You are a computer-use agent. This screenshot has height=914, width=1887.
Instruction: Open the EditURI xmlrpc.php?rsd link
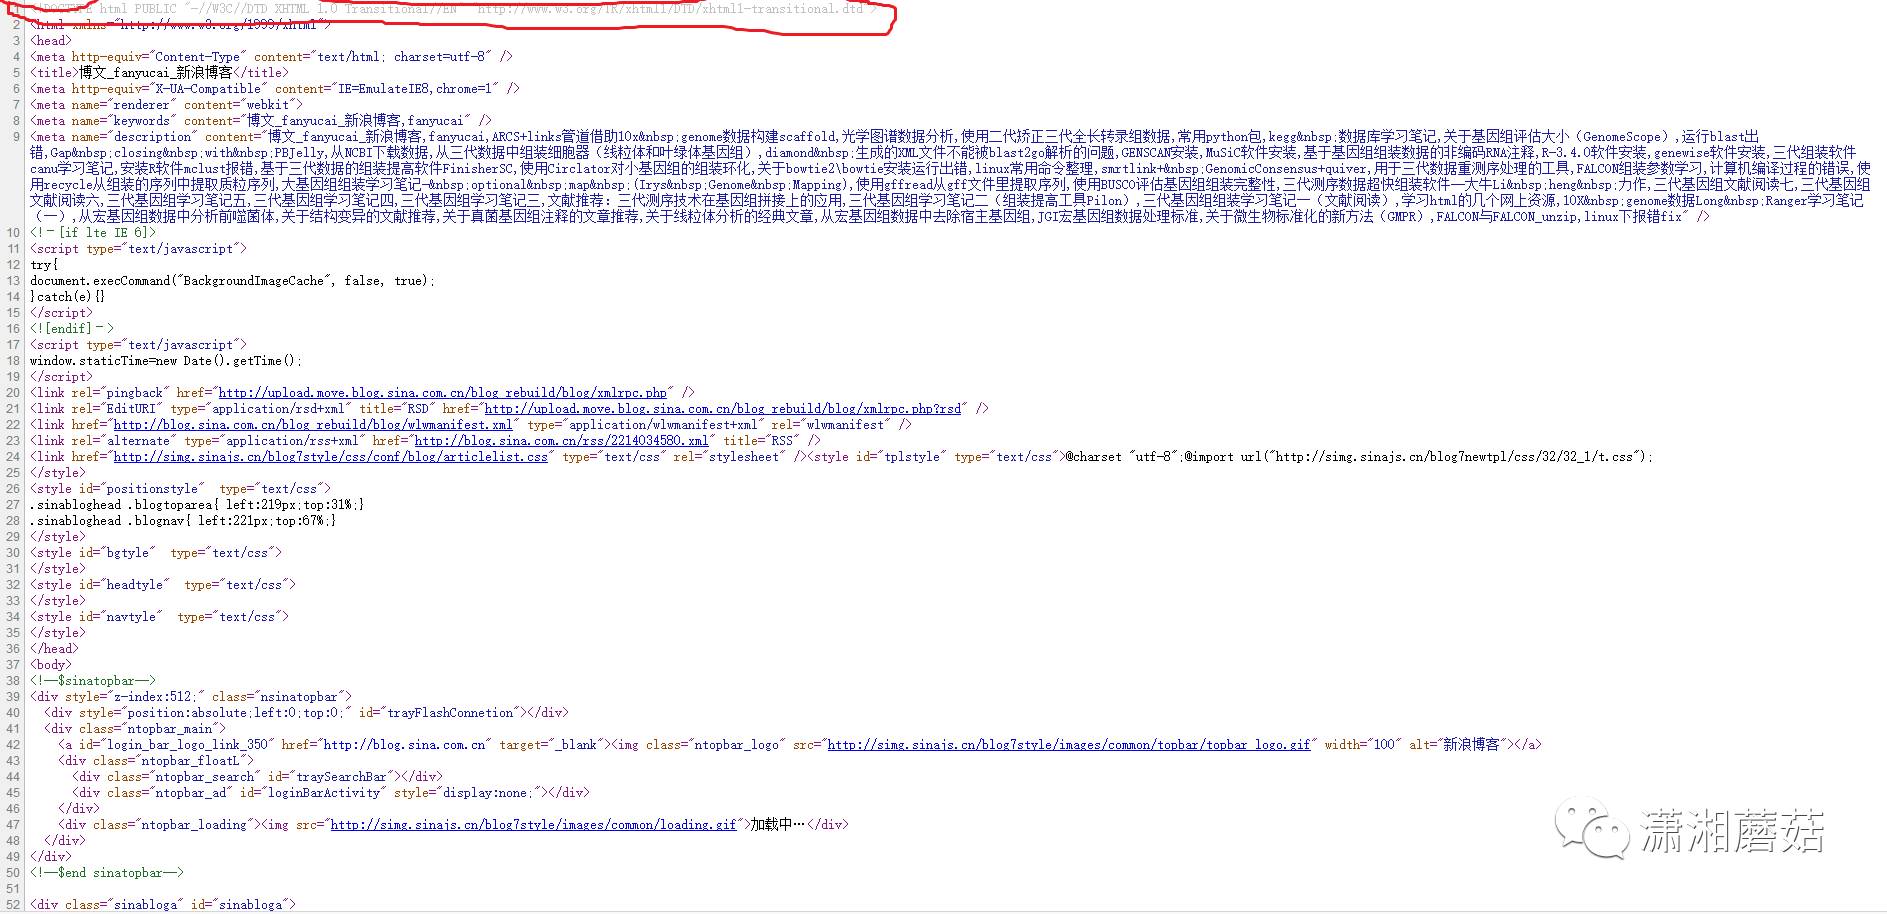723,409
